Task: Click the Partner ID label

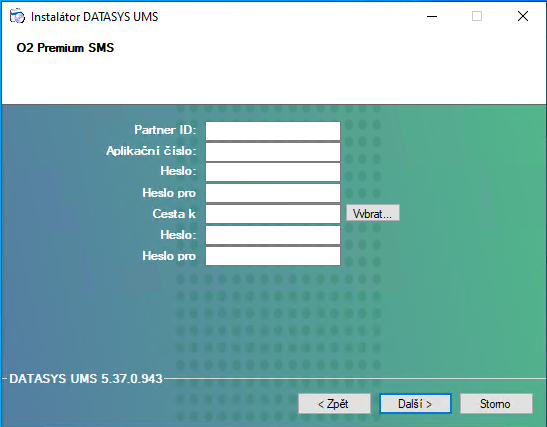Action: (165, 130)
